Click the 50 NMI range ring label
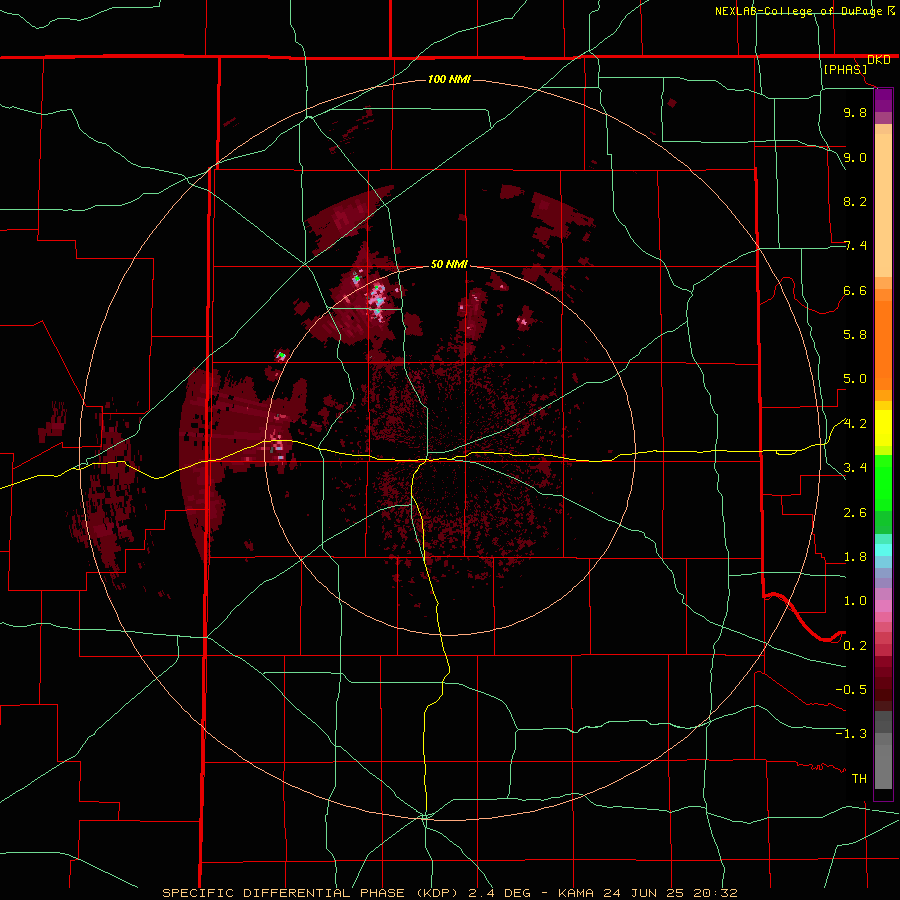This screenshot has height=900, width=900. coord(449,264)
